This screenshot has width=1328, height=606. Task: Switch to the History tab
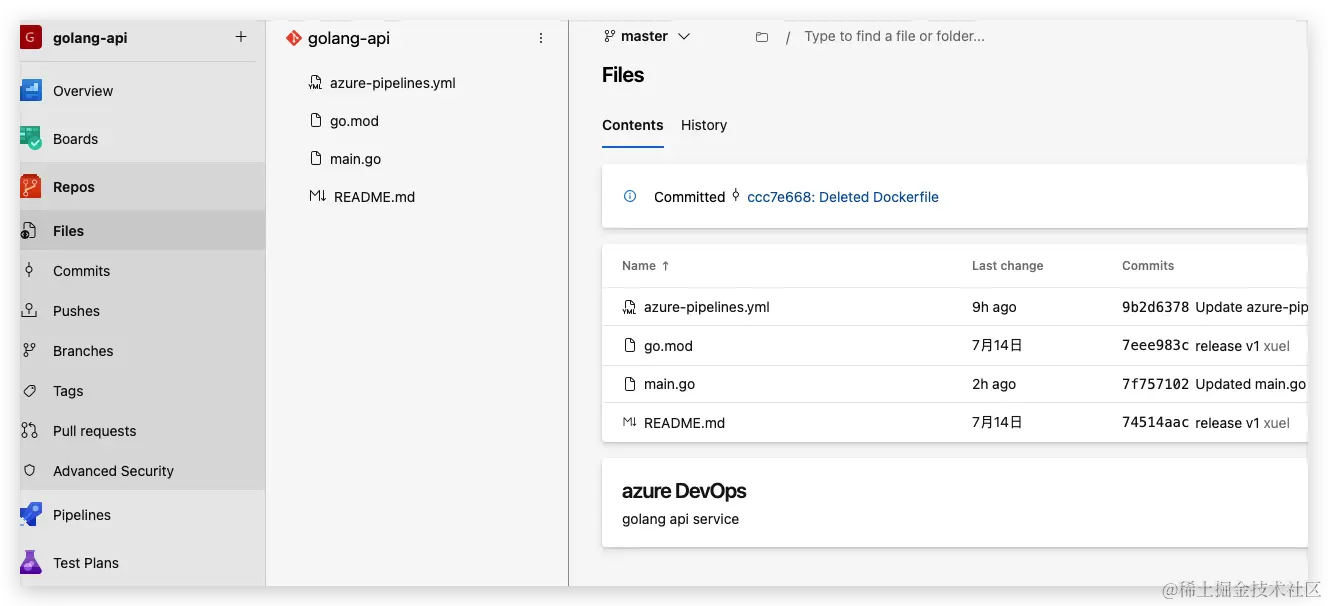click(704, 125)
